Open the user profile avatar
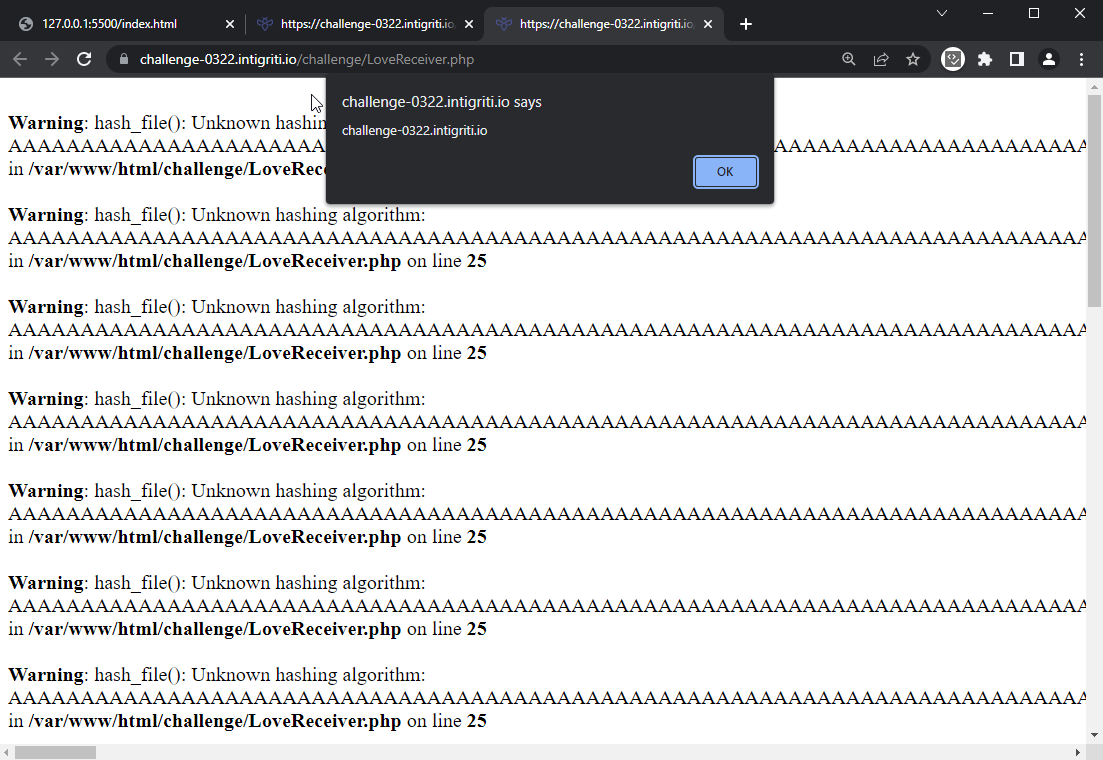The width and height of the screenshot is (1103, 760). 1048,59
